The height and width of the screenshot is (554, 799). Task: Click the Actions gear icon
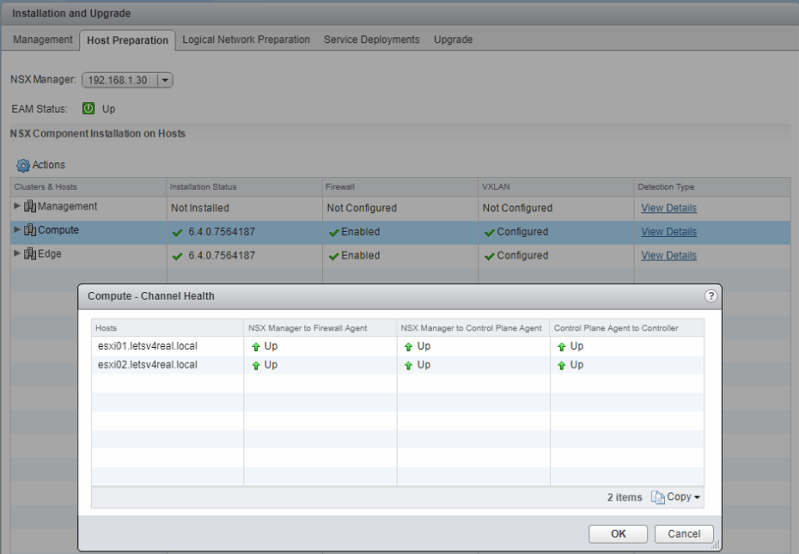coord(23,165)
